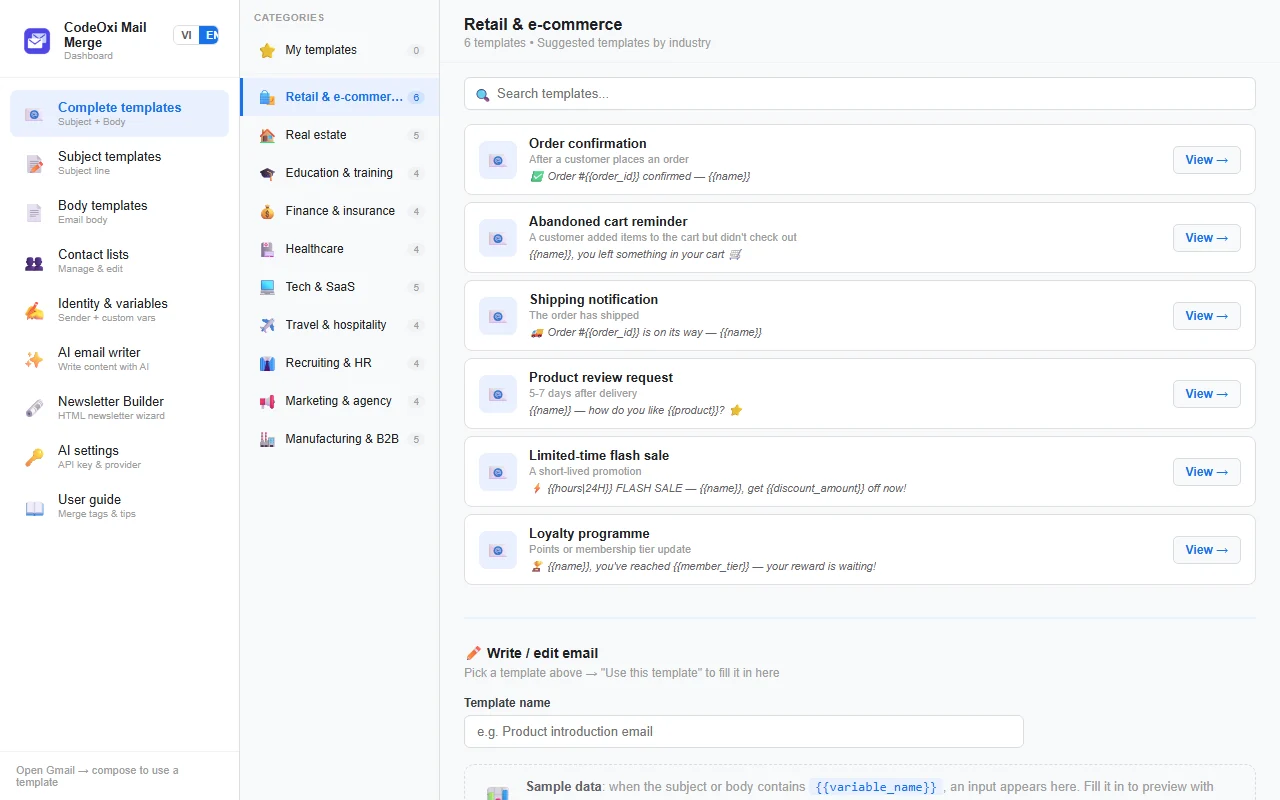1280x800 pixels.
Task: View the Abandoned cart reminder template
Action: pos(1206,238)
